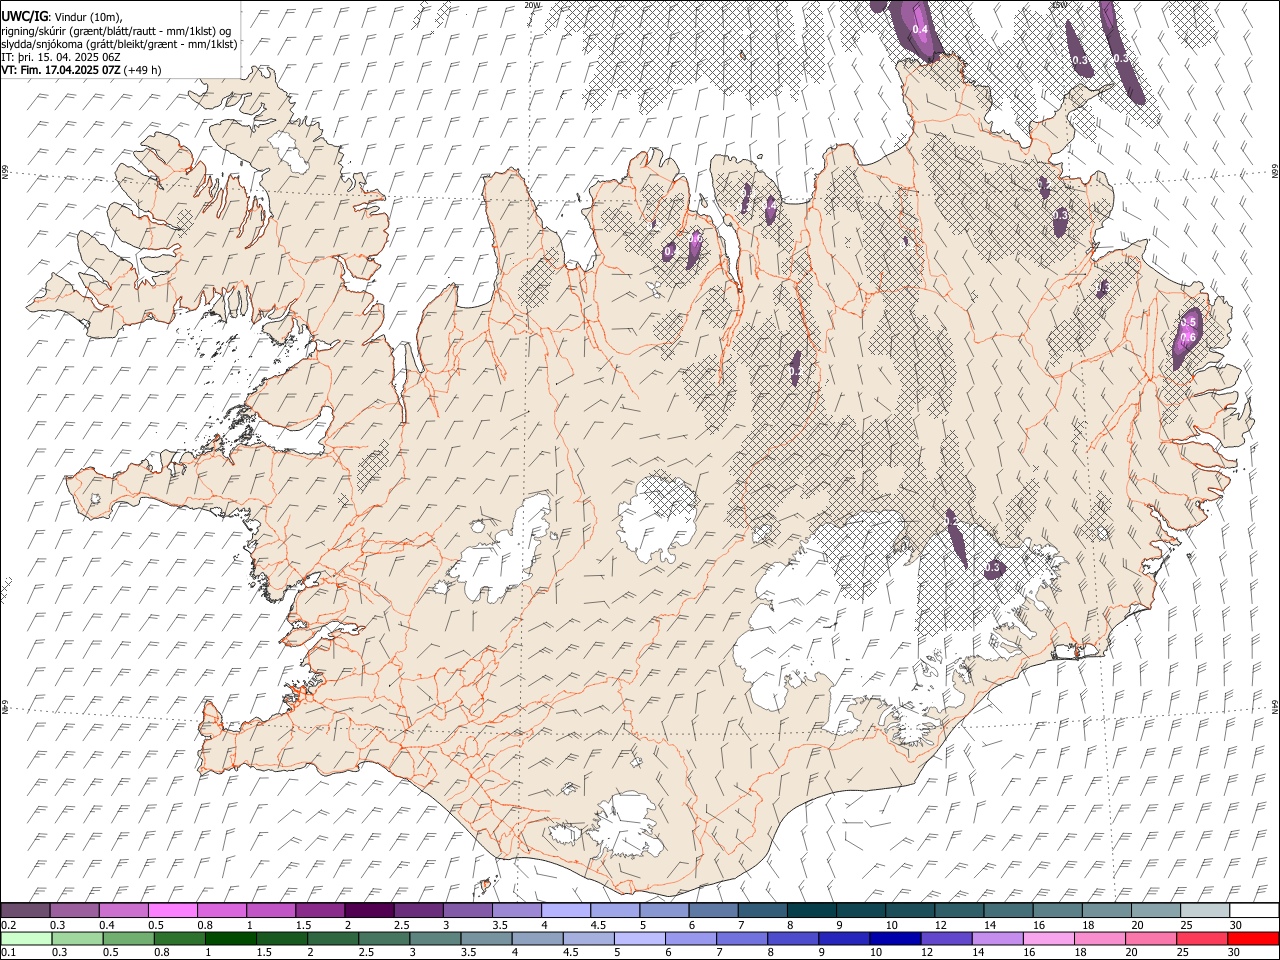Click rain legend swatch between 3 and 3.5
Screen dimensions: 1280x960
pos(434,938)
